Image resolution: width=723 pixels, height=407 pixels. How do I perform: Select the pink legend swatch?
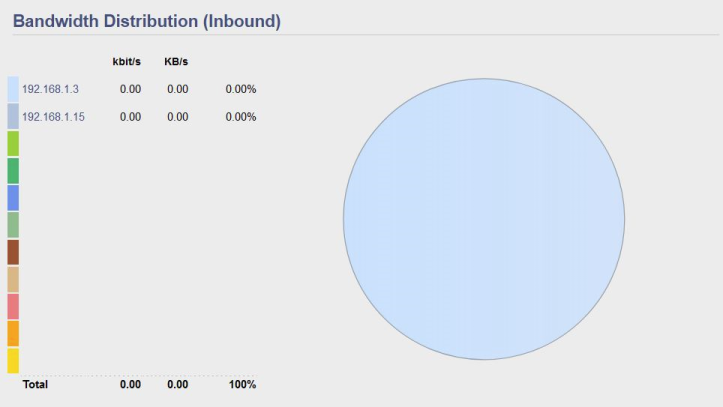point(13,307)
